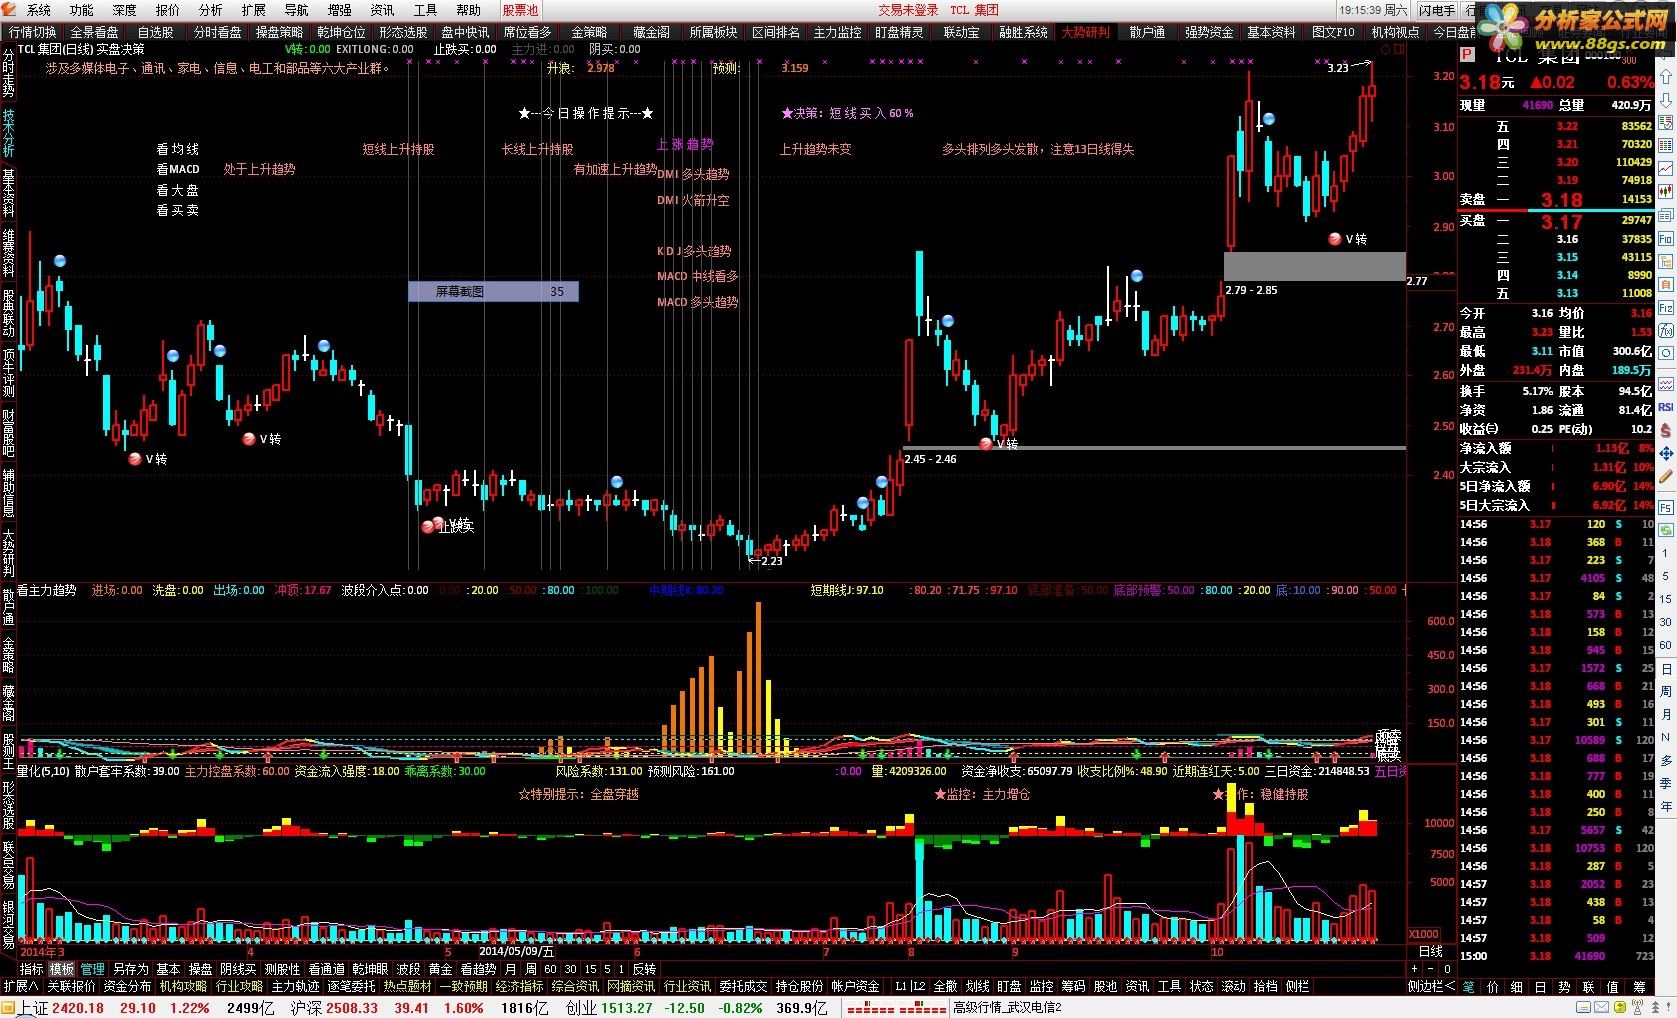
Task: Click the RSI indicator icon
Action: tap(1666, 407)
